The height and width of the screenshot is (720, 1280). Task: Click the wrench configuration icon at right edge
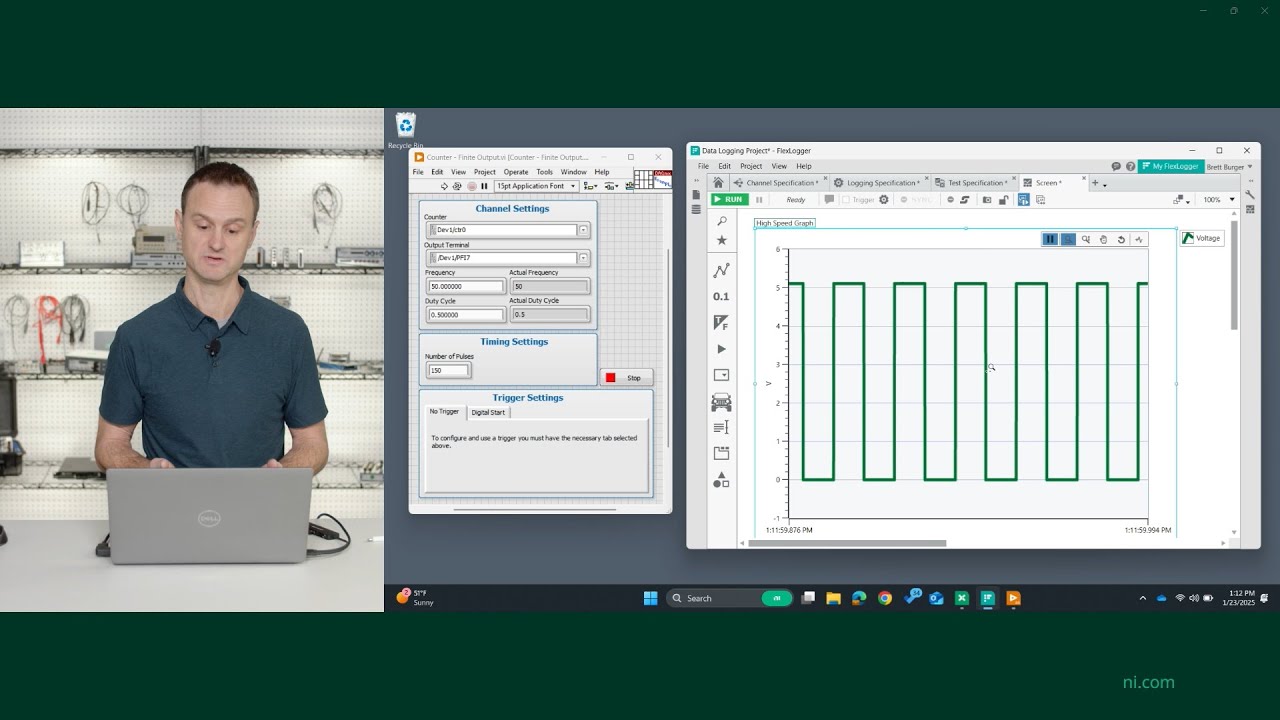coord(1250,195)
